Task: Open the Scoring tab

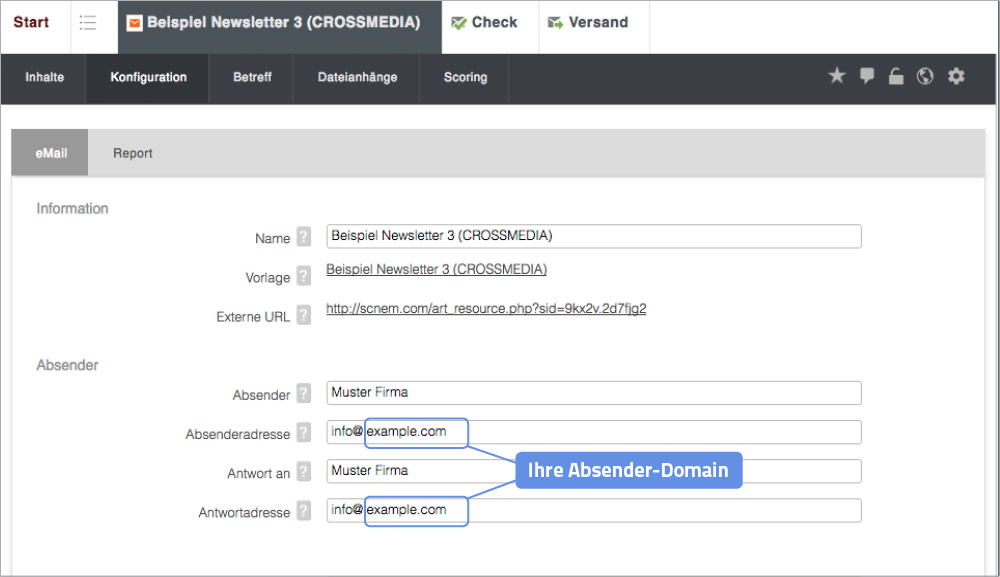Action: [465, 78]
